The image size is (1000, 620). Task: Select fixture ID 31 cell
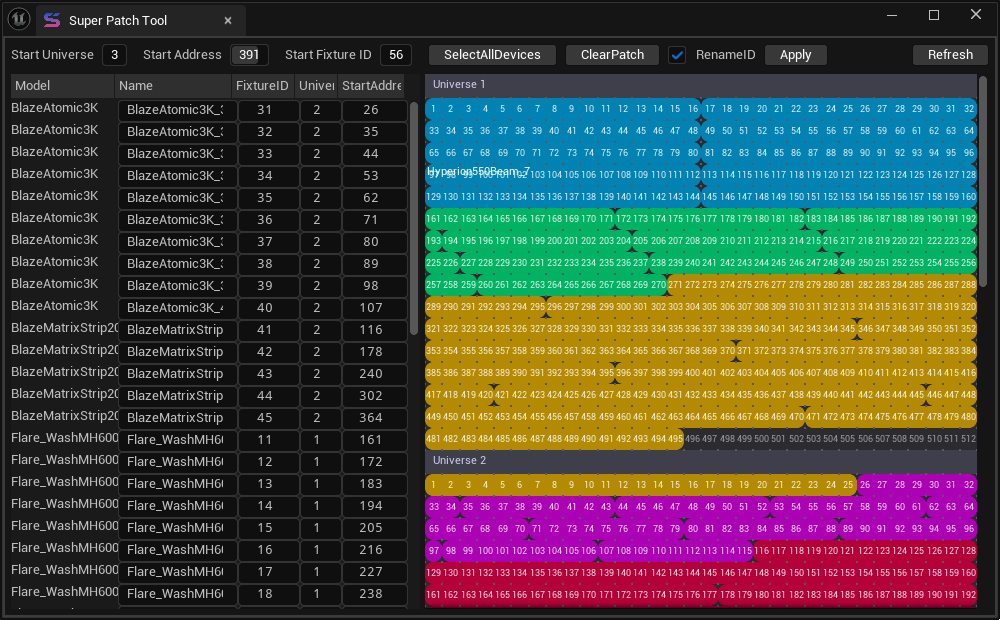click(x=265, y=110)
